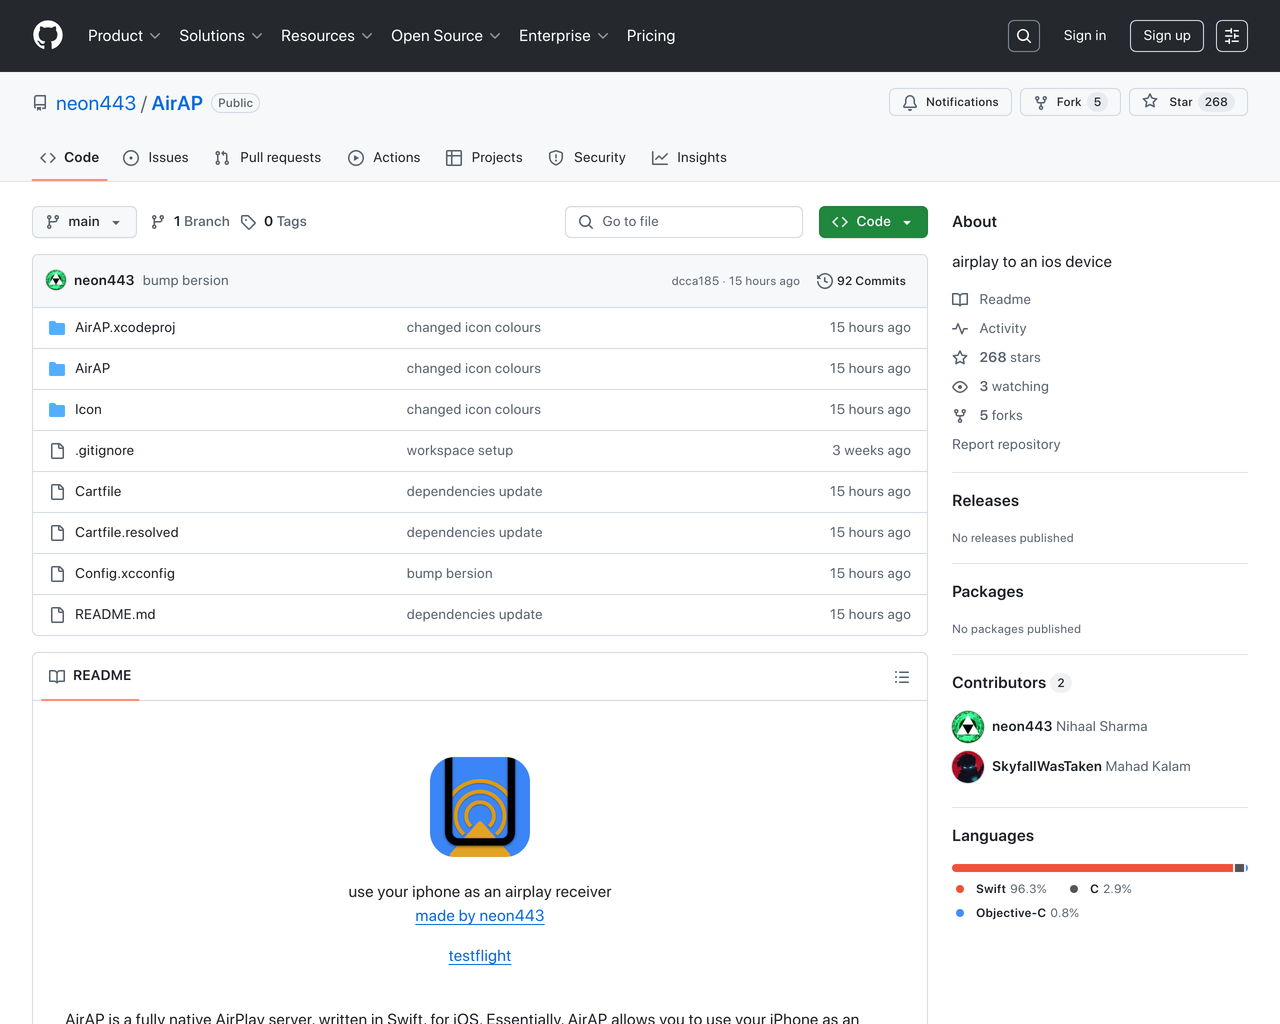
Task: Click the Swift 96.3% language entry
Action: coord(1001,889)
